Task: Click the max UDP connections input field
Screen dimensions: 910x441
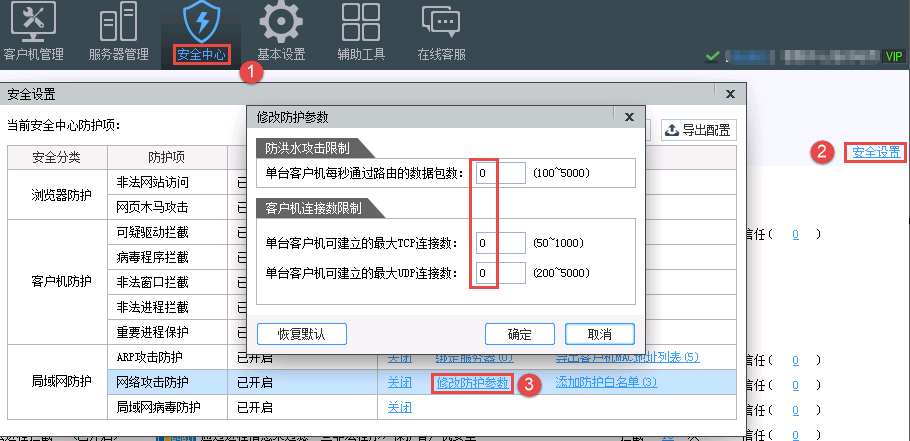Action: pyautogui.click(x=499, y=273)
